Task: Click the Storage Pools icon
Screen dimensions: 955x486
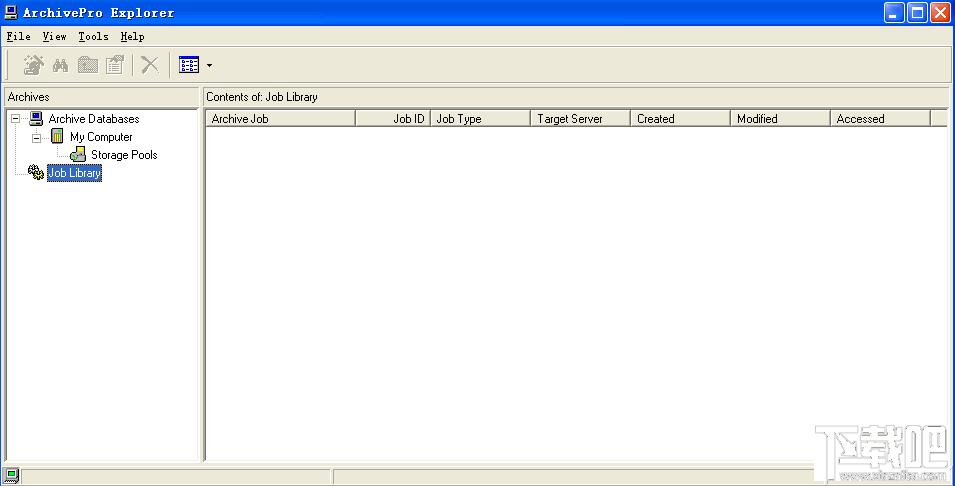Action: coord(78,154)
